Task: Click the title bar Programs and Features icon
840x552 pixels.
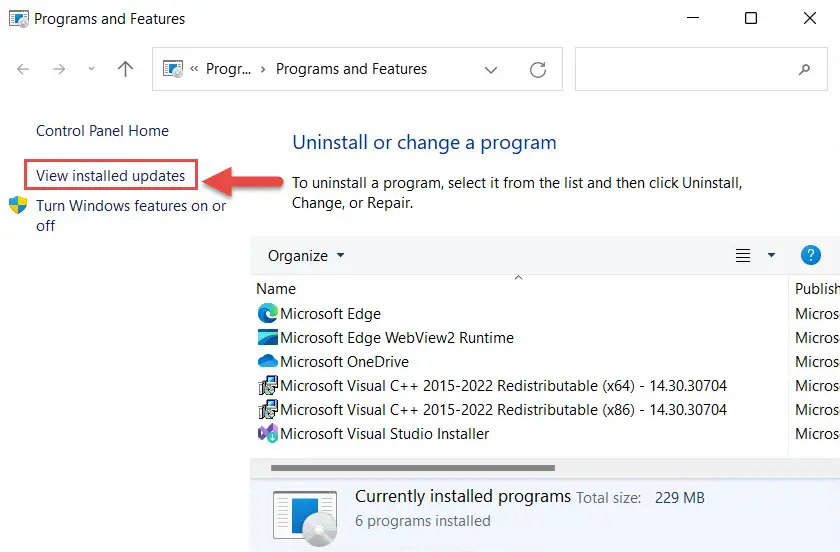Action: click(x=19, y=19)
